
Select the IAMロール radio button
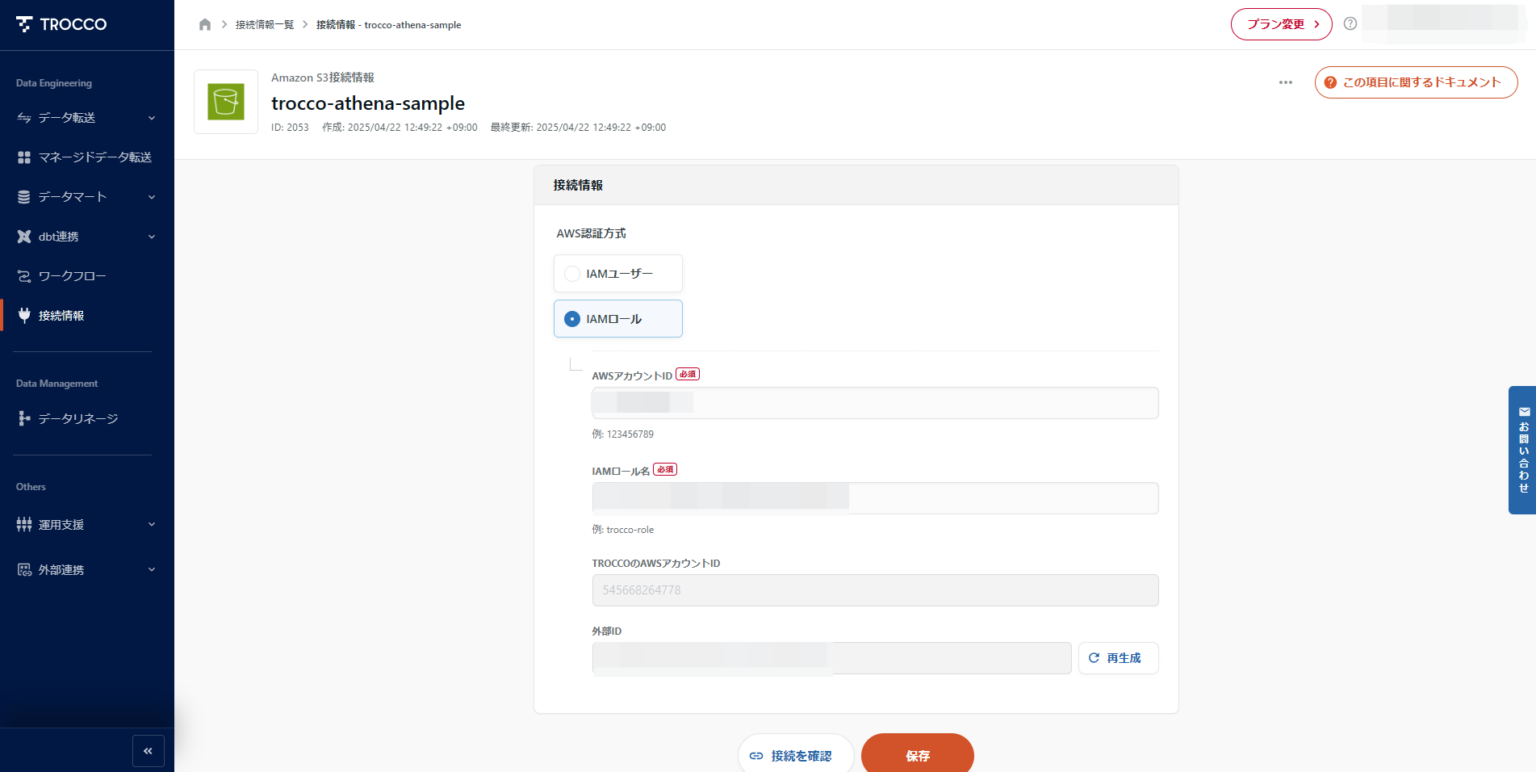[571, 318]
